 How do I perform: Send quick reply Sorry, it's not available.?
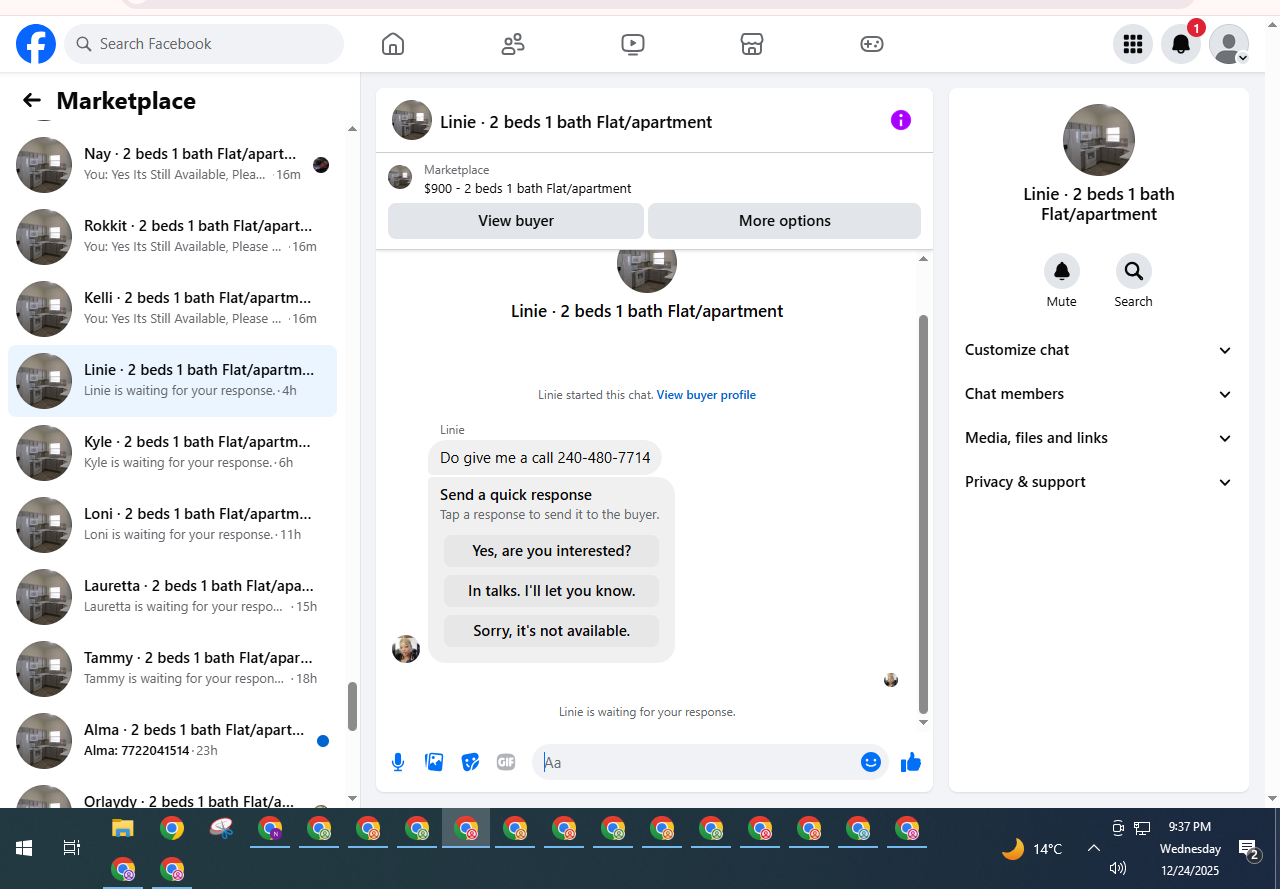552,631
